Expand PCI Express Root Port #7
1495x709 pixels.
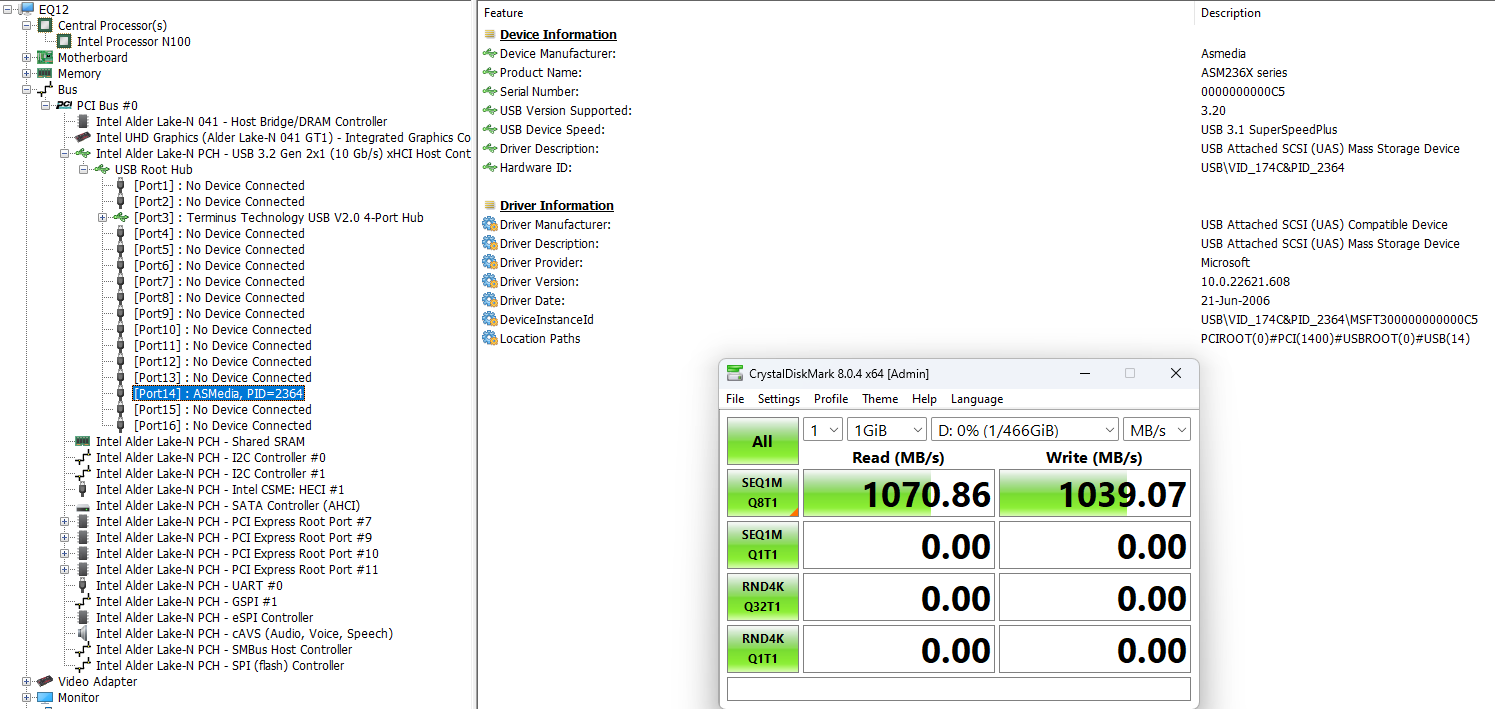(x=65, y=521)
